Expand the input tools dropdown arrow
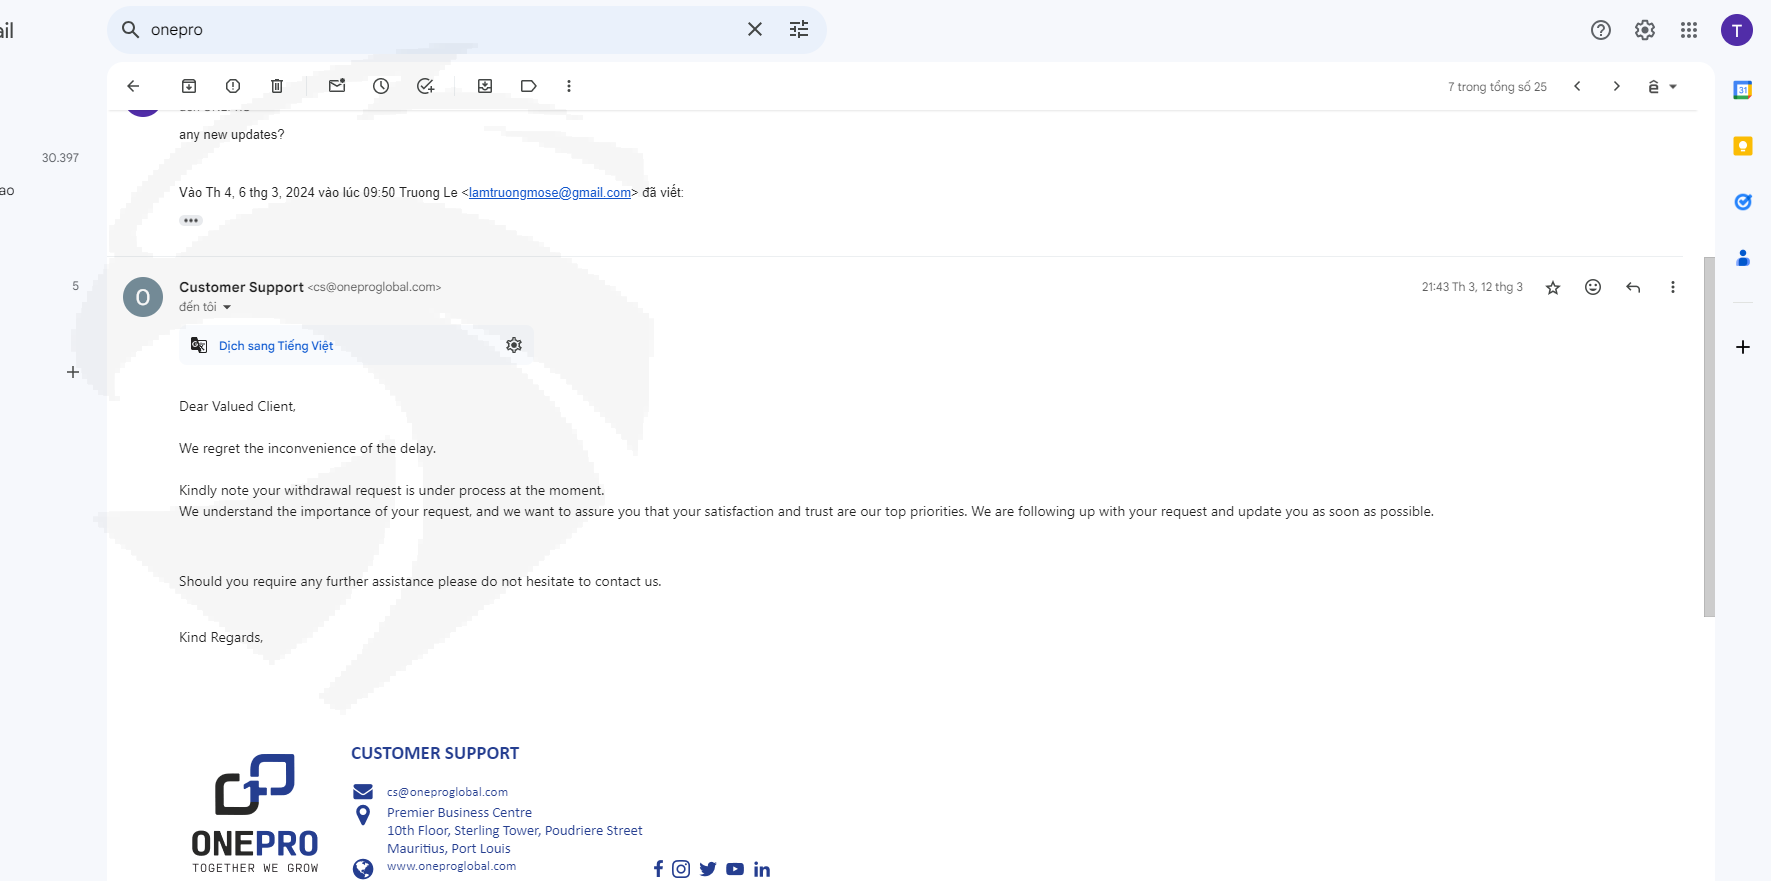 coord(1673,87)
